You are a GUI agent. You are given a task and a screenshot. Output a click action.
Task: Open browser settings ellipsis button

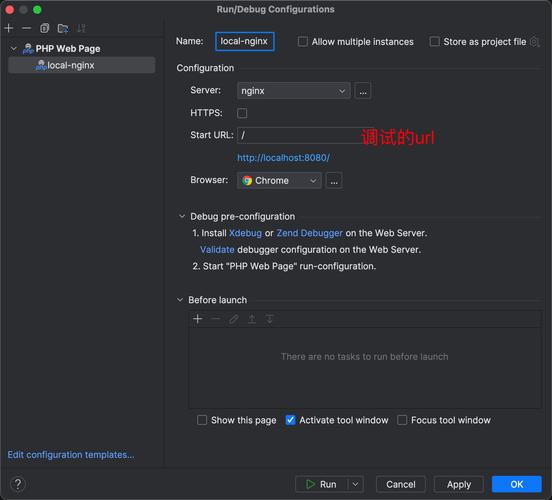click(x=334, y=181)
